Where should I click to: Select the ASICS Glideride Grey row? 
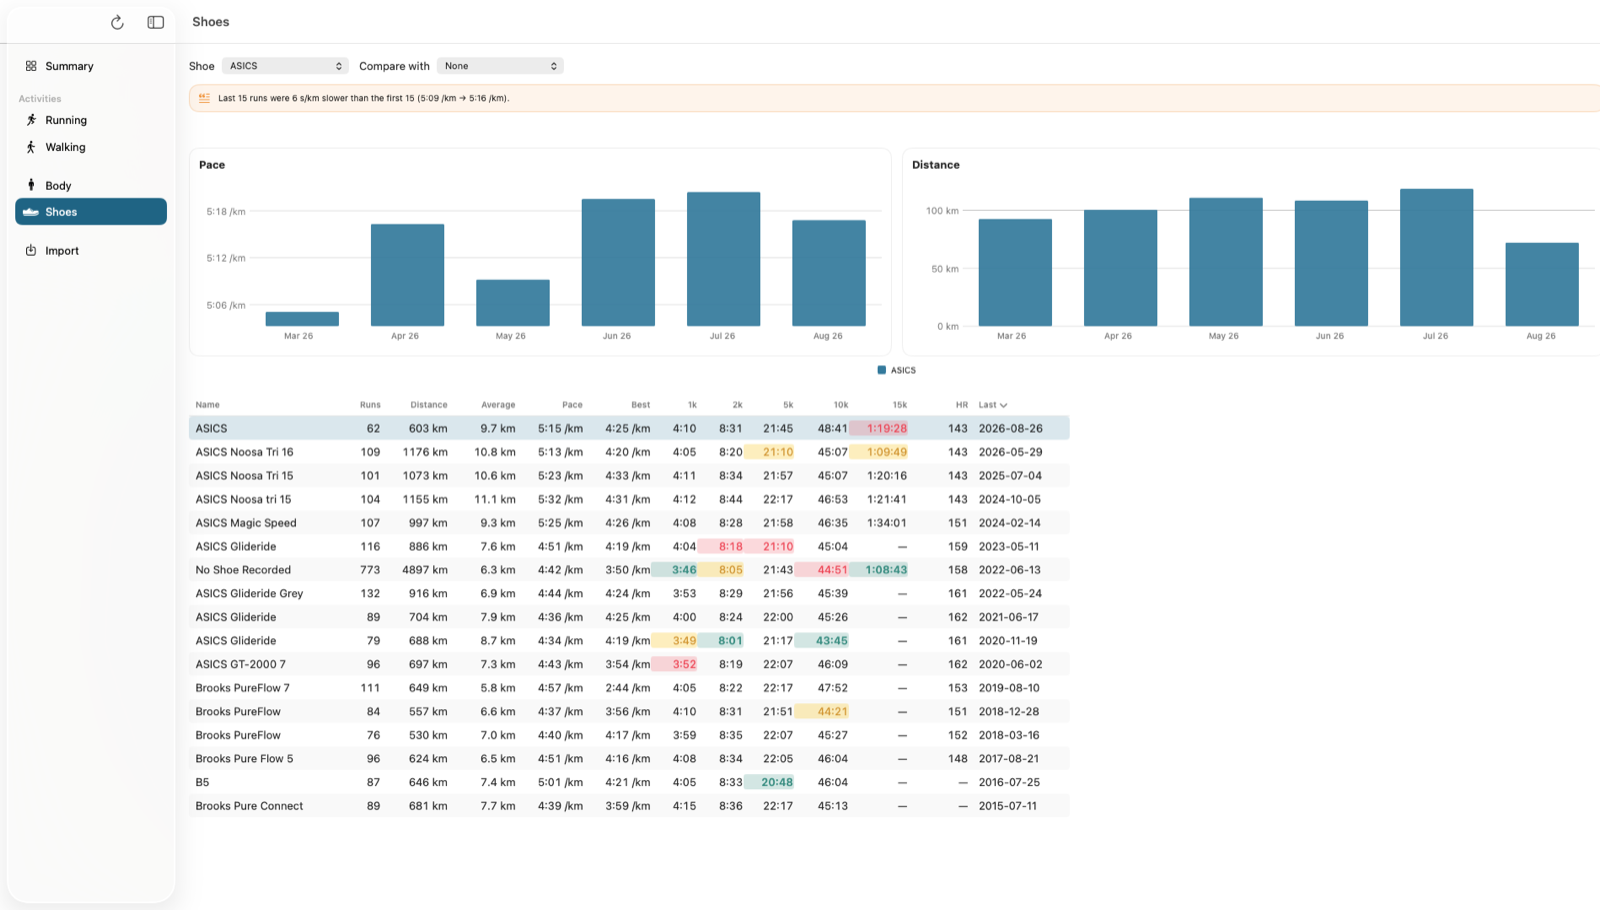coord(629,594)
